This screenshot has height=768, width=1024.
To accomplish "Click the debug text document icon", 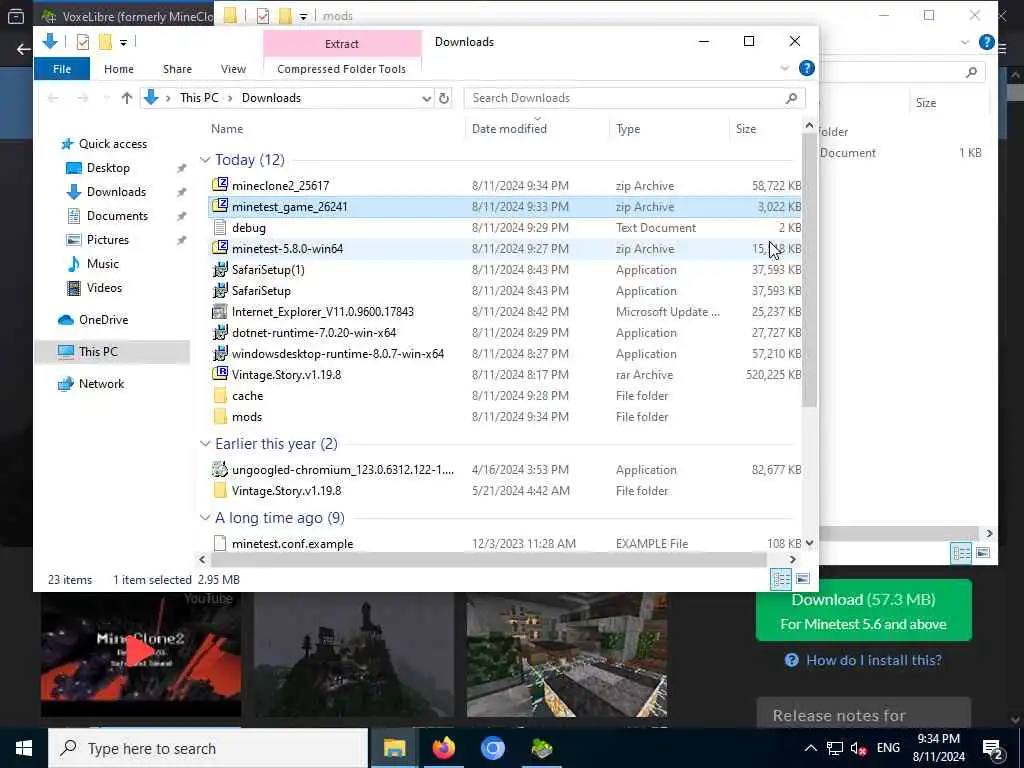I will pyautogui.click(x=220, y=227).
